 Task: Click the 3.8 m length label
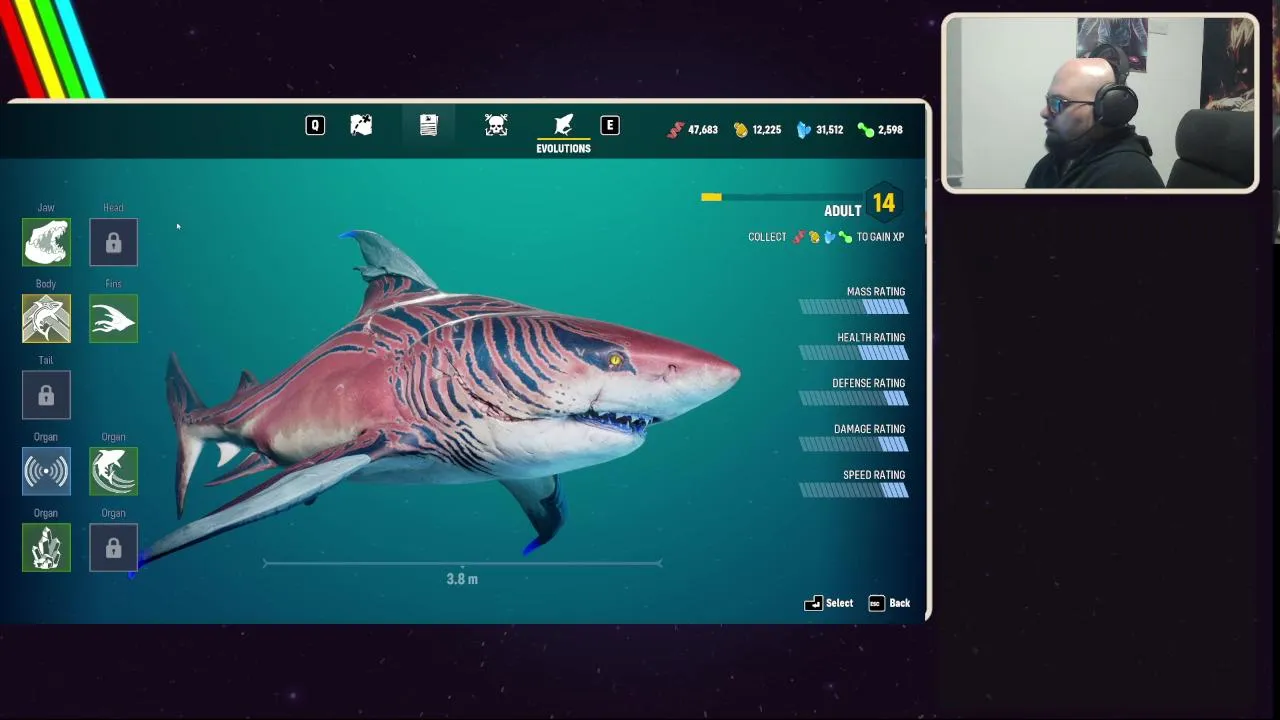[x=462, y=579]
